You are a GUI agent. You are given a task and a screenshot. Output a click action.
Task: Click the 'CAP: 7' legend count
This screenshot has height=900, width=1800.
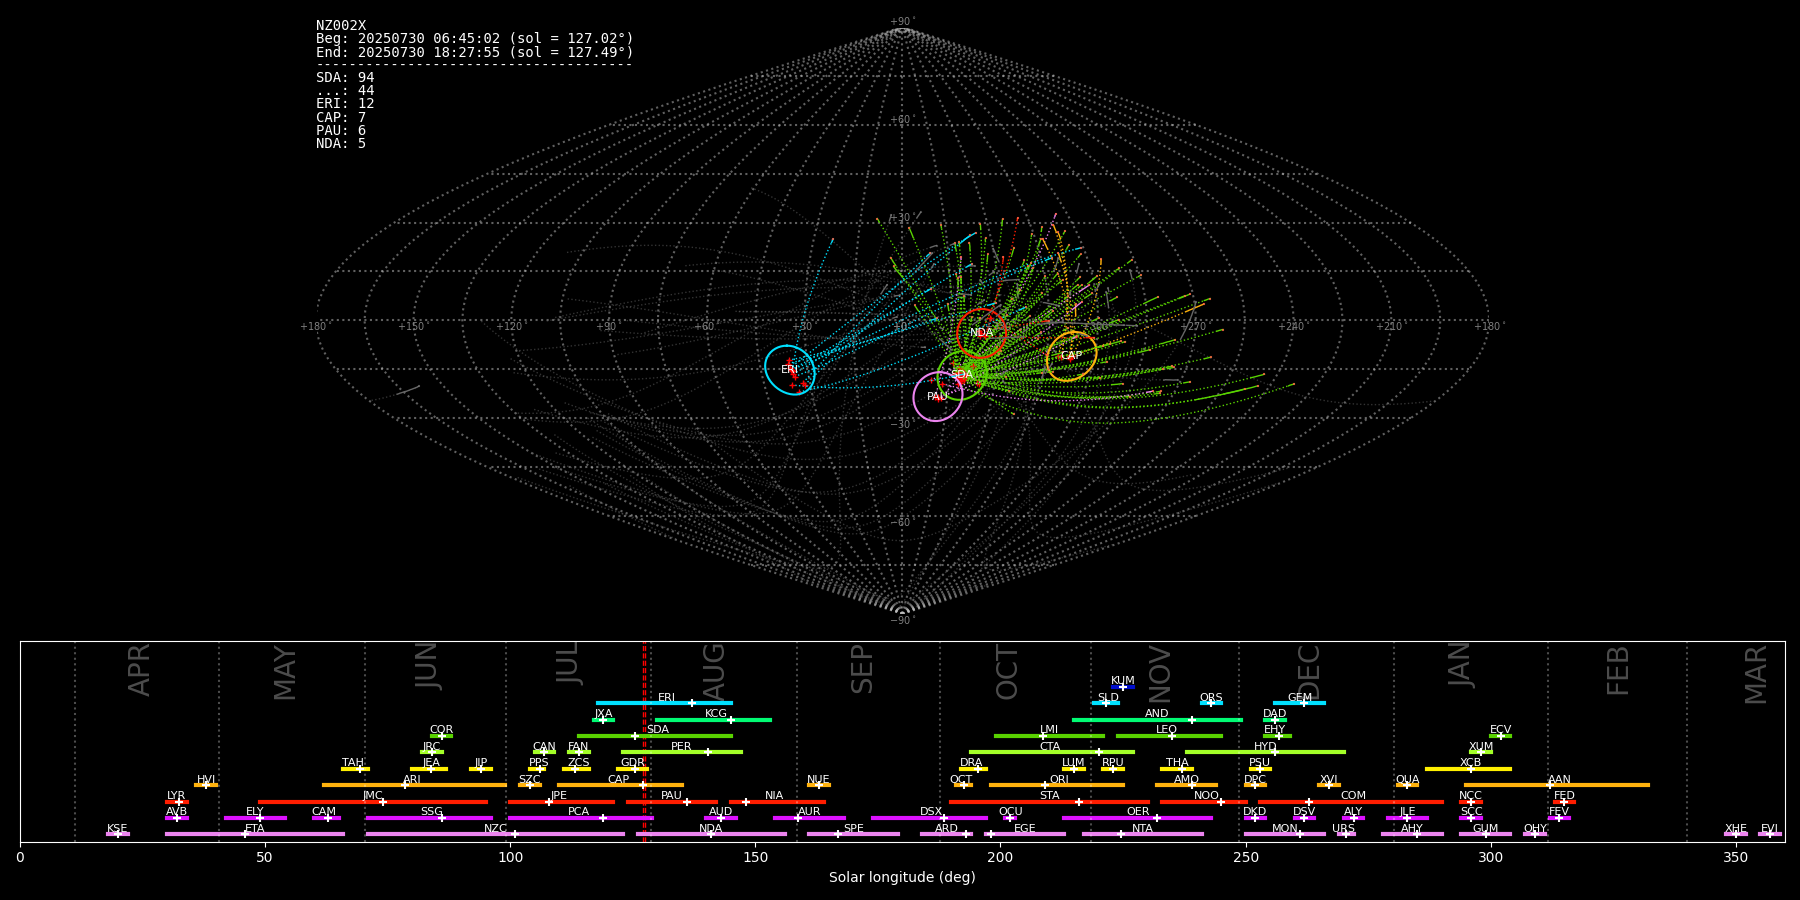tap(341, 118)
